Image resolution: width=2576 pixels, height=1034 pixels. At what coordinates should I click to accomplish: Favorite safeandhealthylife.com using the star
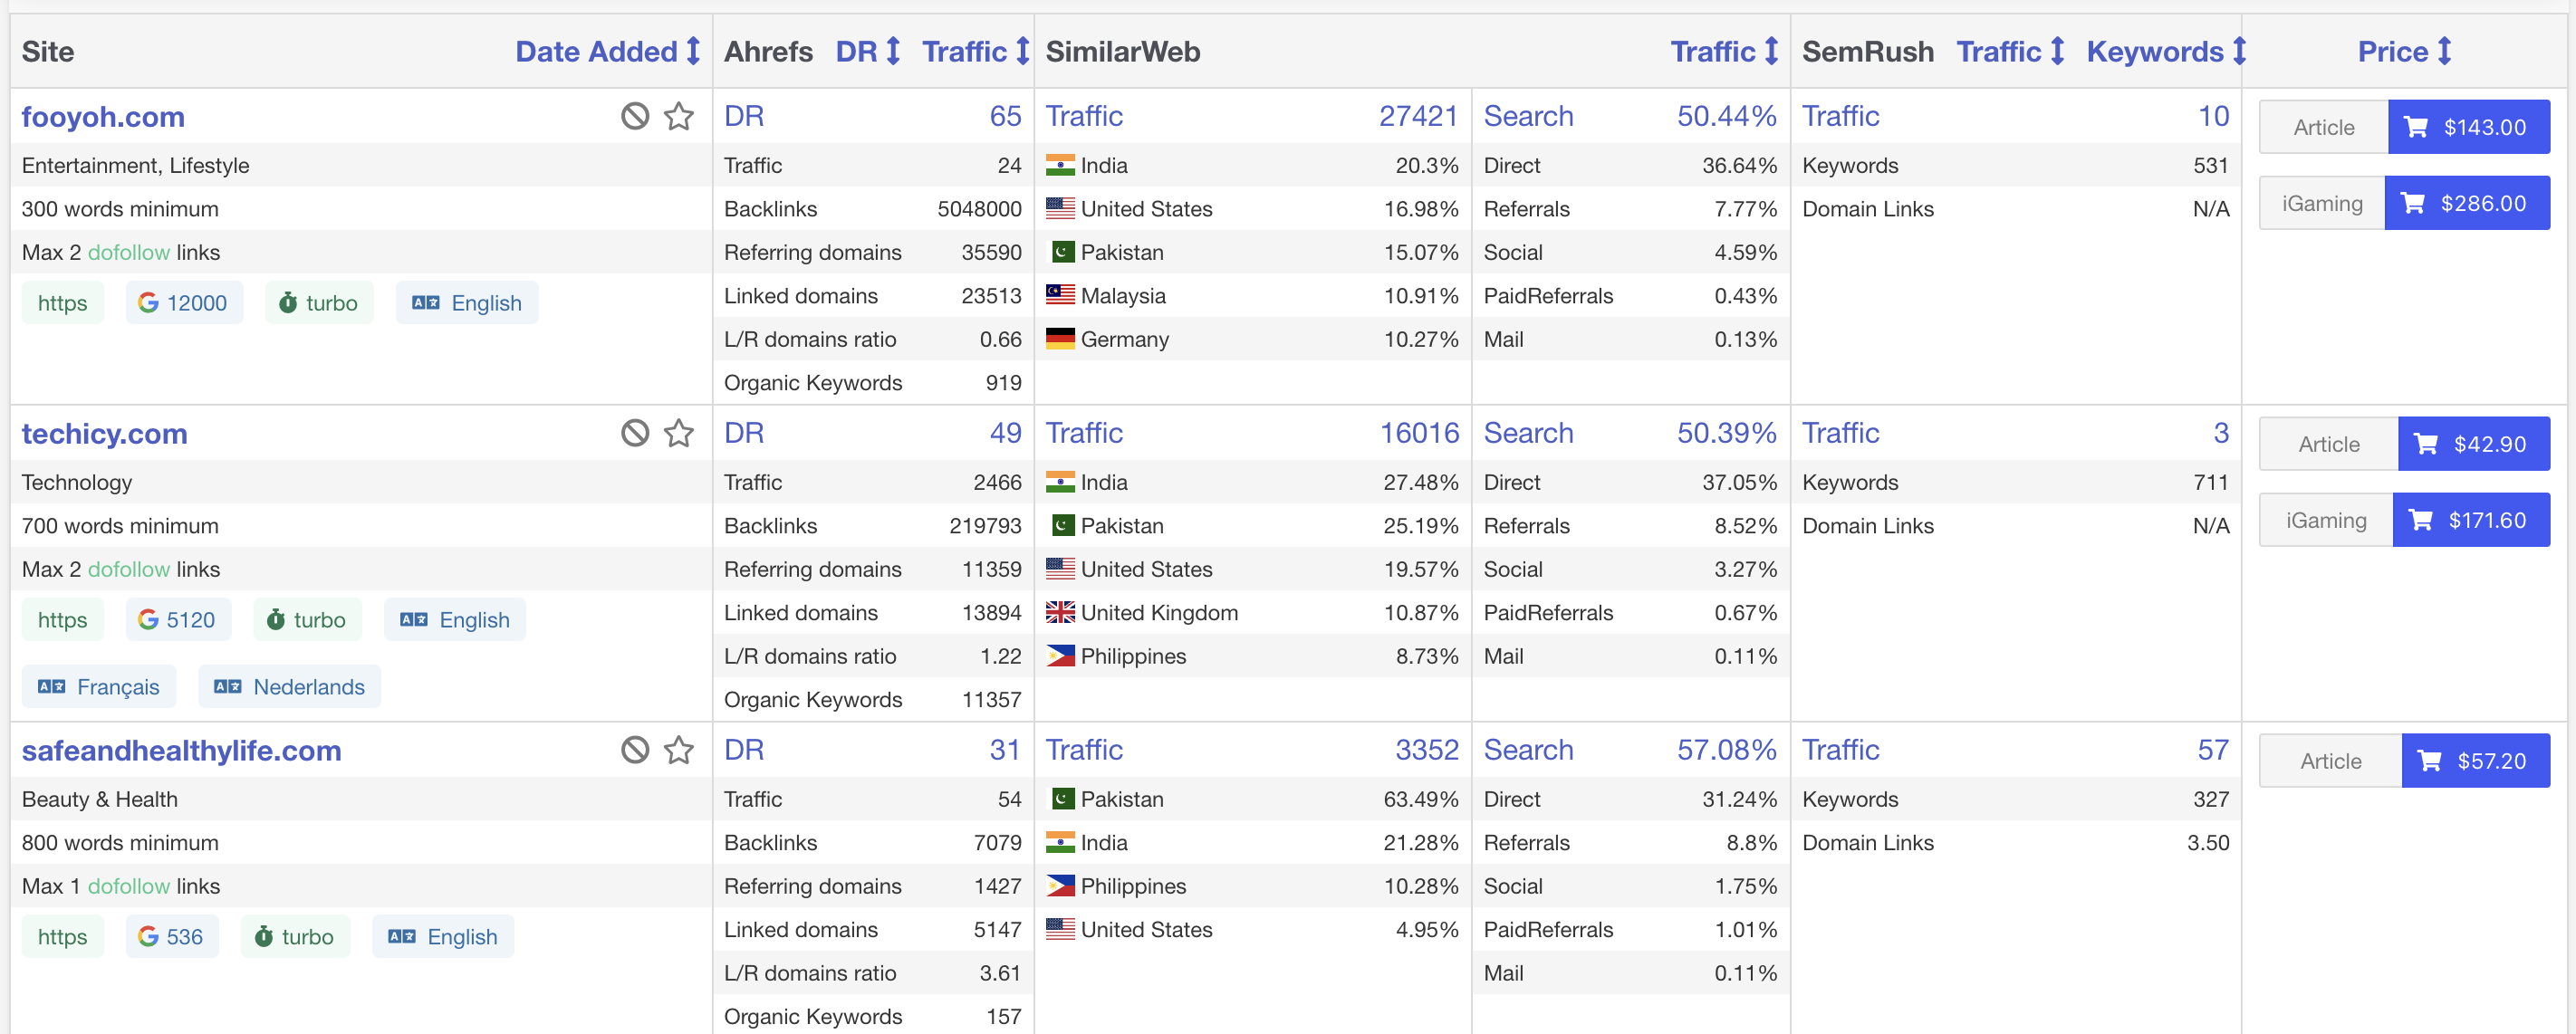tap(679, 750)
